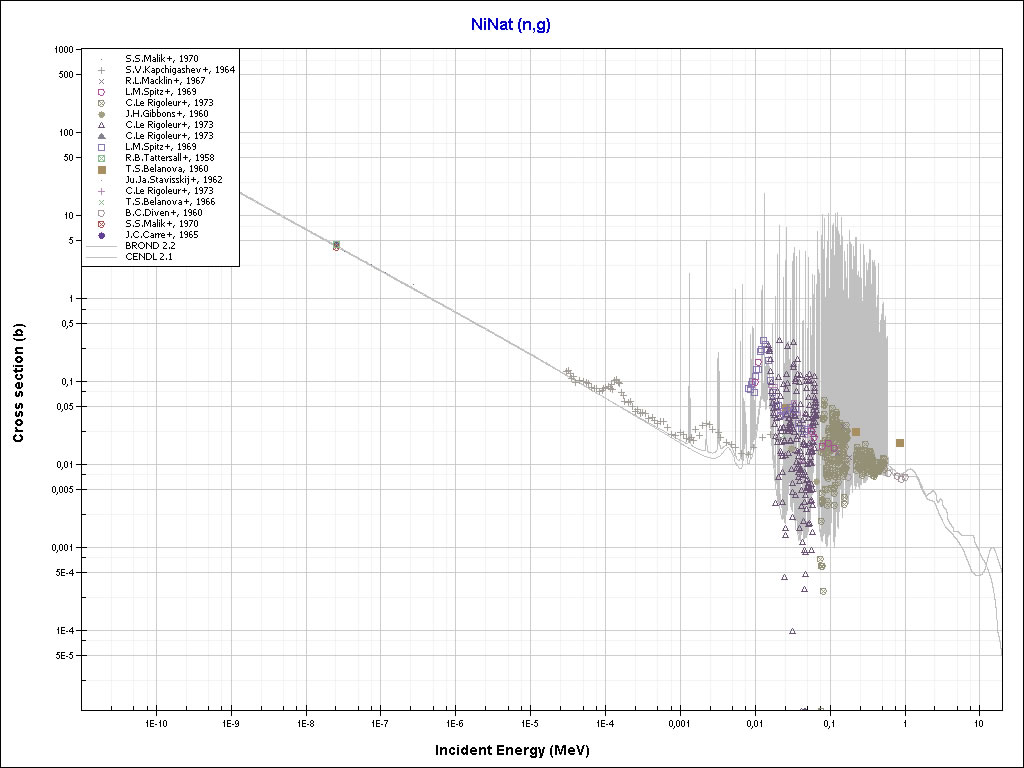The image size is (1024, 768).
Task: Click the plus marker beside S.V.Kapchigashev+, 1964
Action: [x=102, y=70]
